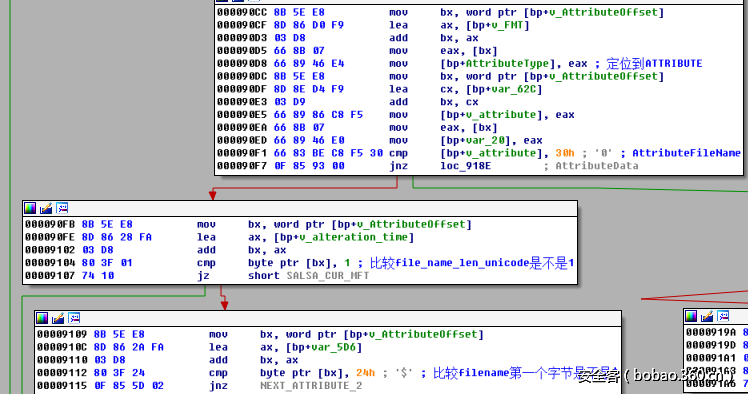Click the jz mnemonic at address 00009107
Viewport: 748px width, 394px height.
point(203,276)
